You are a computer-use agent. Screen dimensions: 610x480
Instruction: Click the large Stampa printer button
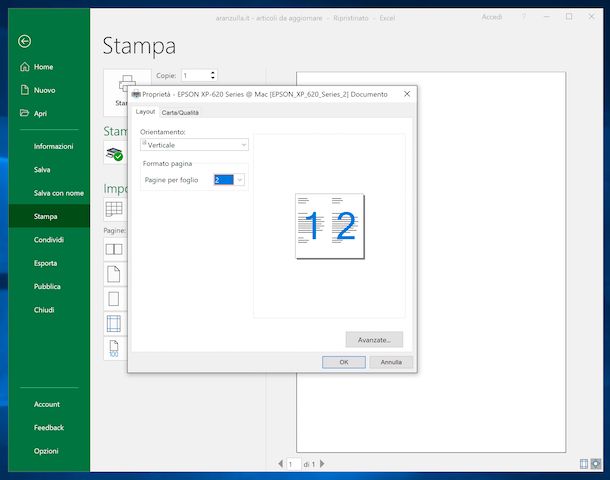[116, 93]
